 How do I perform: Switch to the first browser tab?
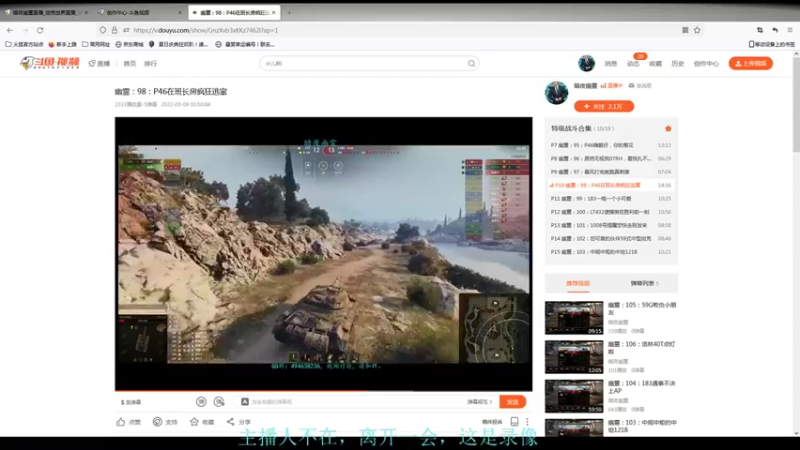(x=46, y=12)
